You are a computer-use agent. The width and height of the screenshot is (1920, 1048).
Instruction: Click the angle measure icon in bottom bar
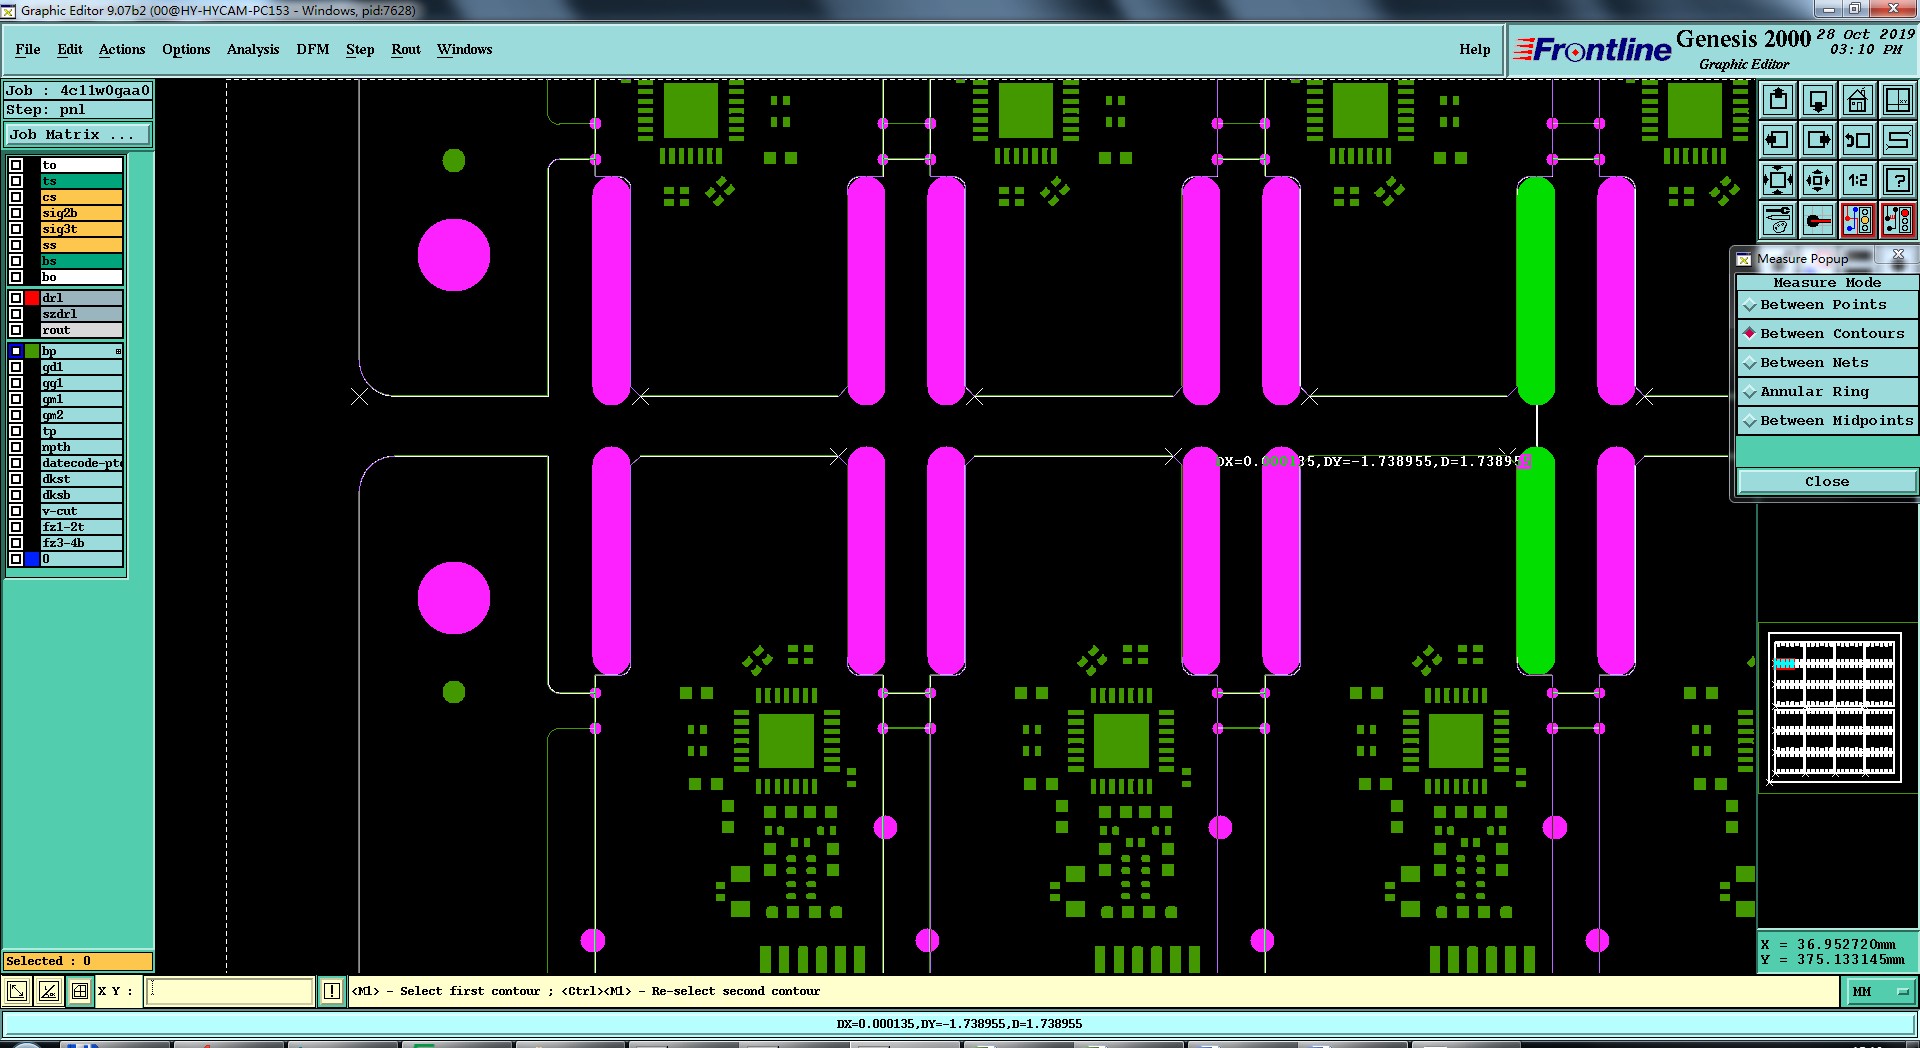[x=48, y=991]
